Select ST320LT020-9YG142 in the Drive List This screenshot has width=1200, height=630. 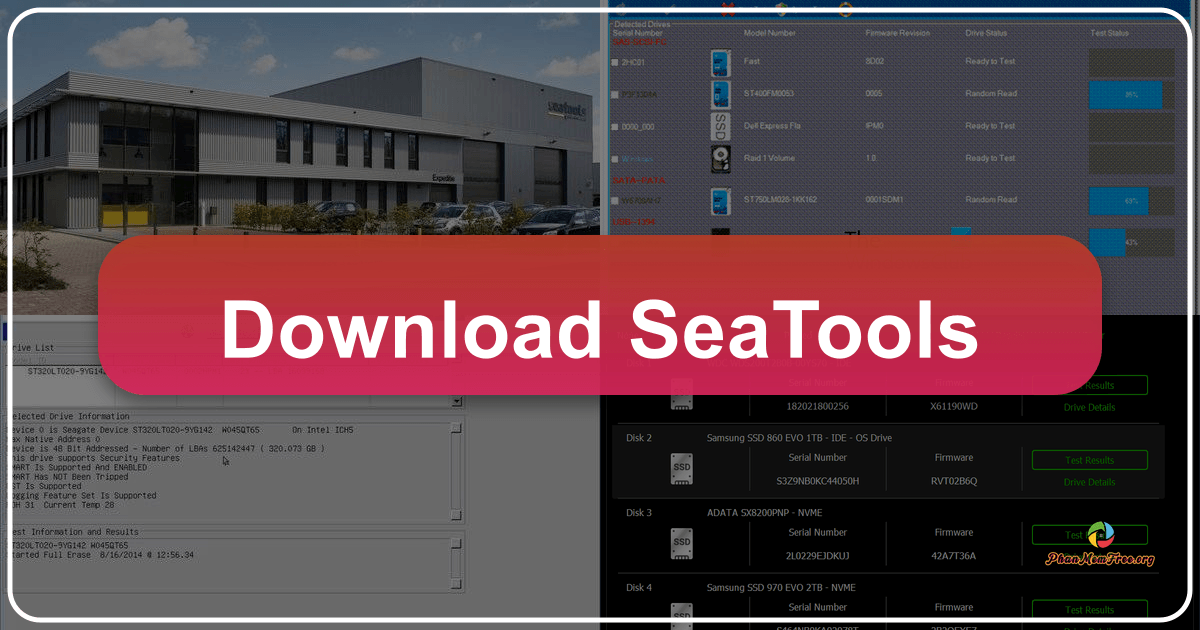[65, 369]
